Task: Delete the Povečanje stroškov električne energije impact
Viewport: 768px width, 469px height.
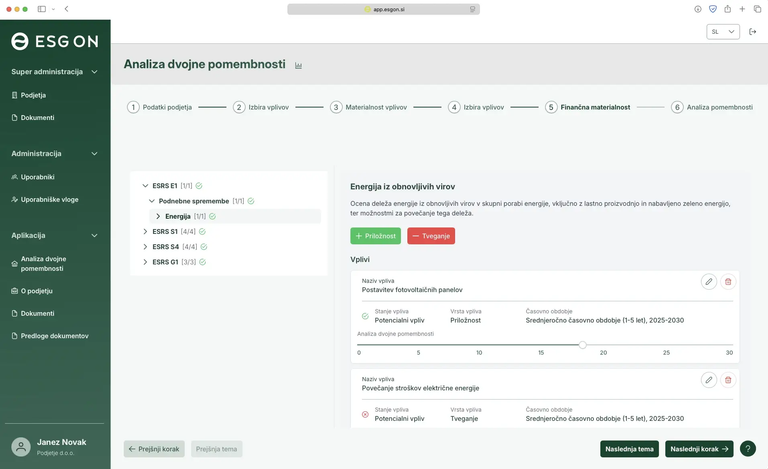Action: point(728,380)
